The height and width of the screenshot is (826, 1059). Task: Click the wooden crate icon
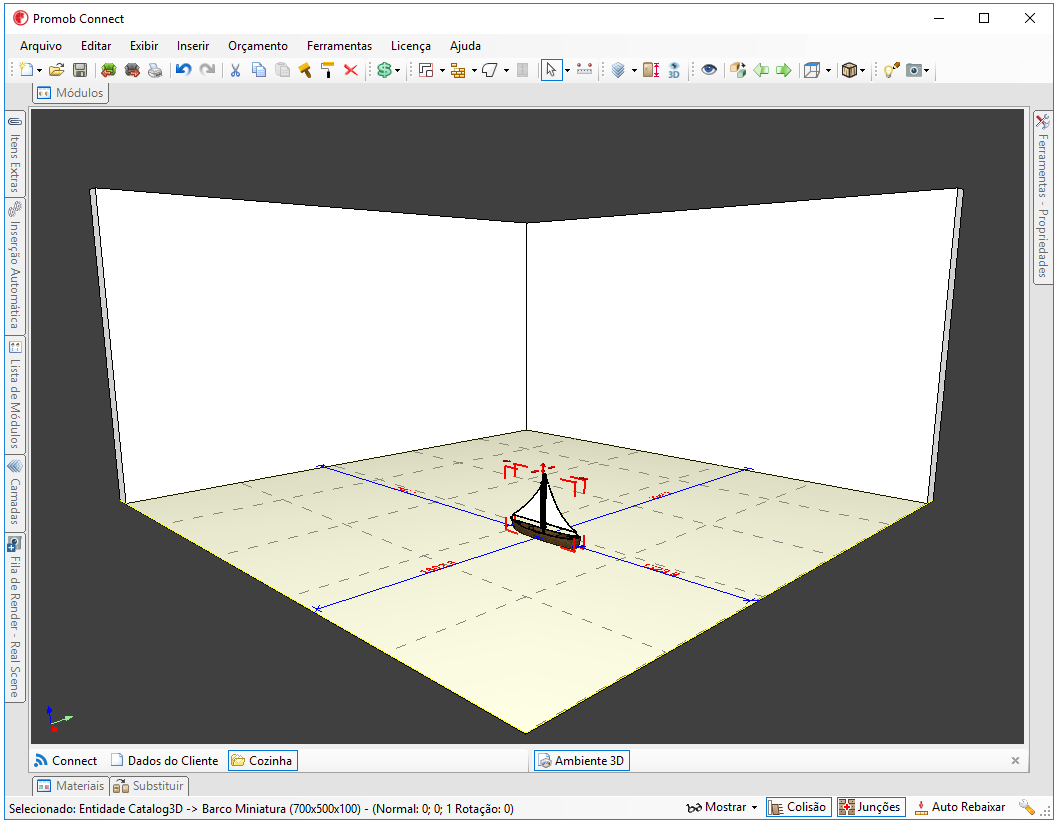click(x=849, y=70)
